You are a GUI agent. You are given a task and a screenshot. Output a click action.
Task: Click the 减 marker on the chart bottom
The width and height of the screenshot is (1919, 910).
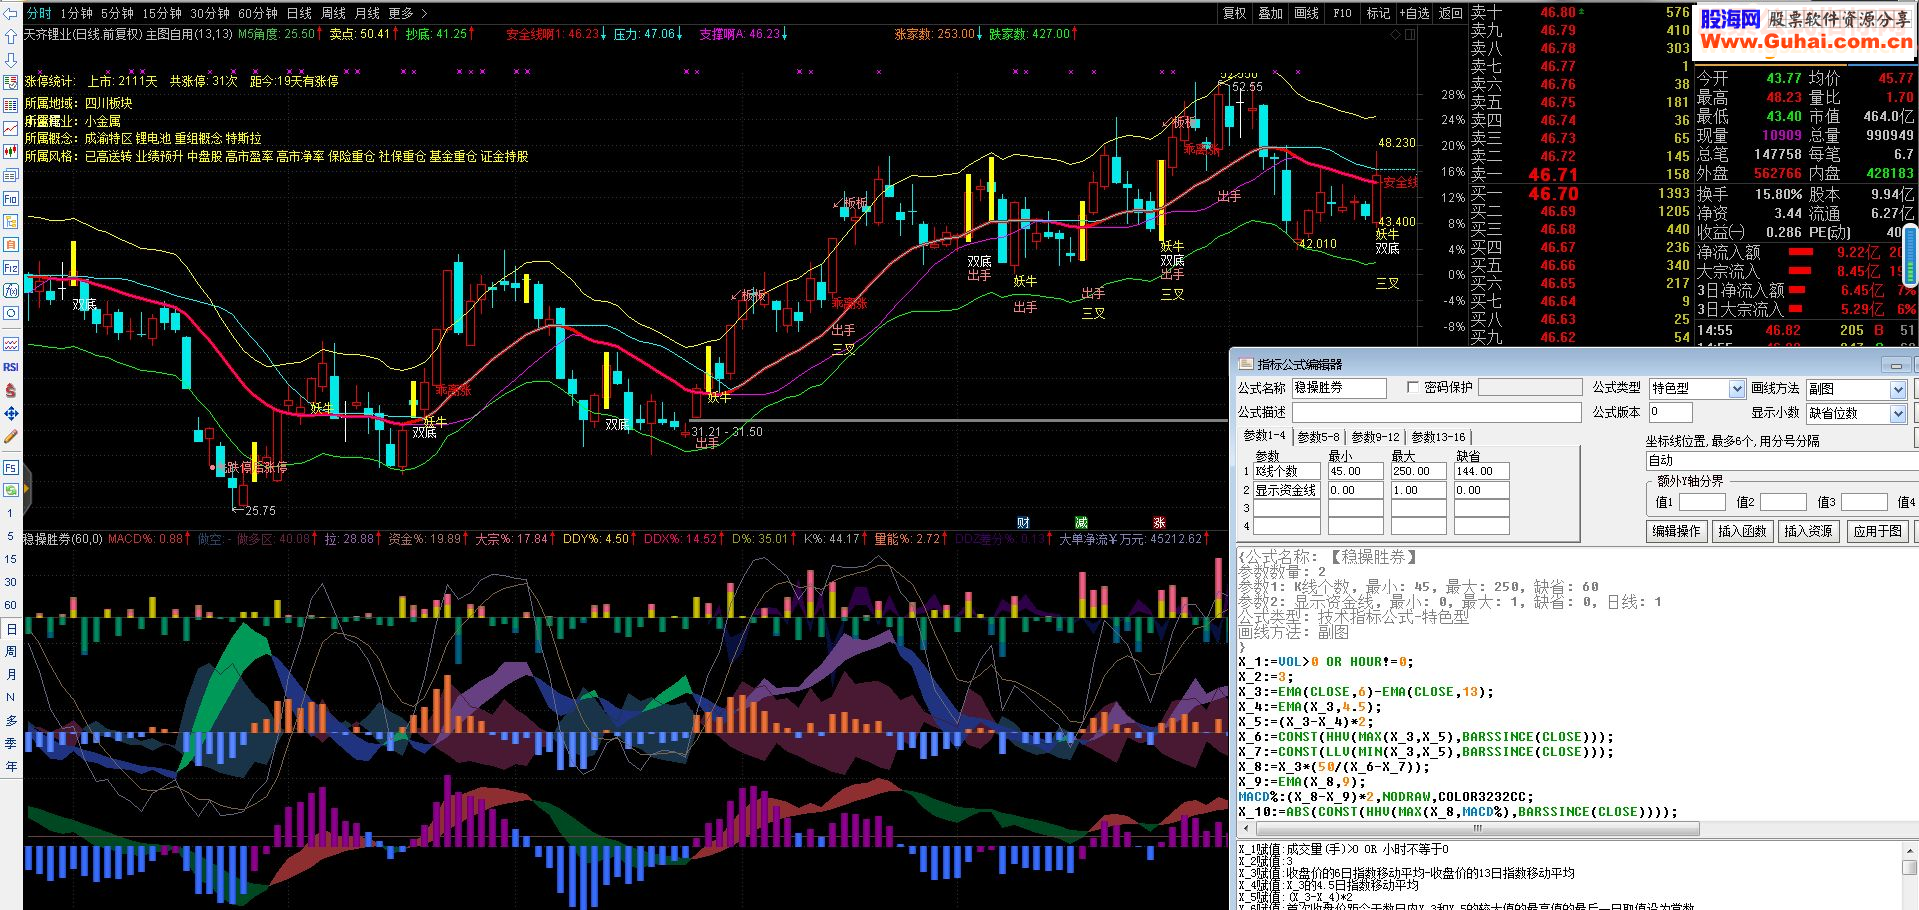[1081, 523]
